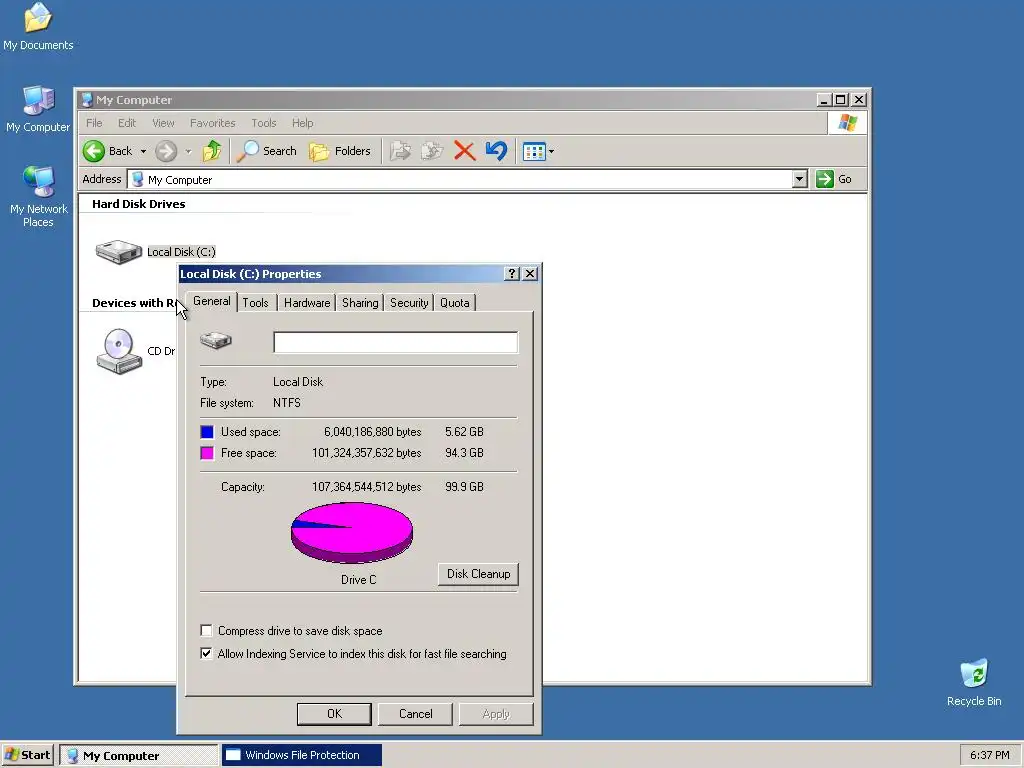Click Cancel in the Properties dialog

pyautogui.click(x=415, y=714)
